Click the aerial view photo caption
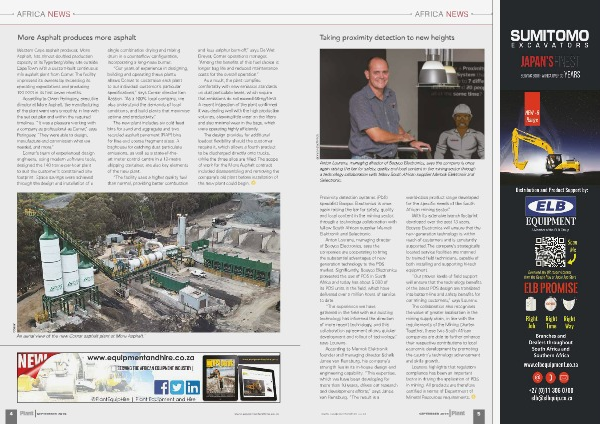 tap(80, 336)
